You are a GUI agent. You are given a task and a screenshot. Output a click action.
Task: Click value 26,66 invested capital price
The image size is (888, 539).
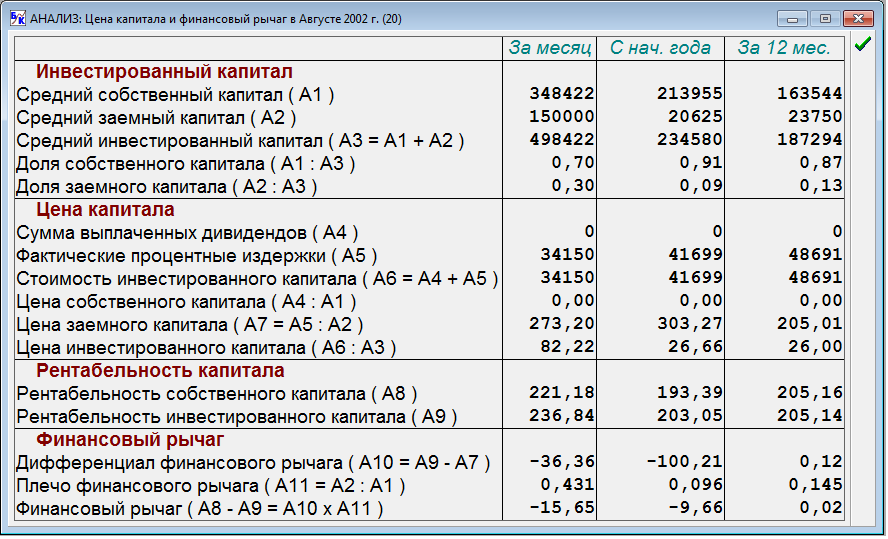click(x=695, y=346)
